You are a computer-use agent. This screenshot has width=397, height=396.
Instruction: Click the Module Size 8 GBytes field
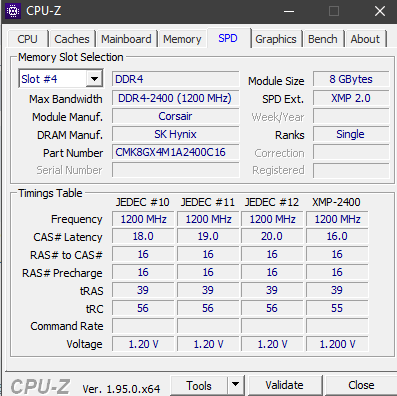(351, 79)
